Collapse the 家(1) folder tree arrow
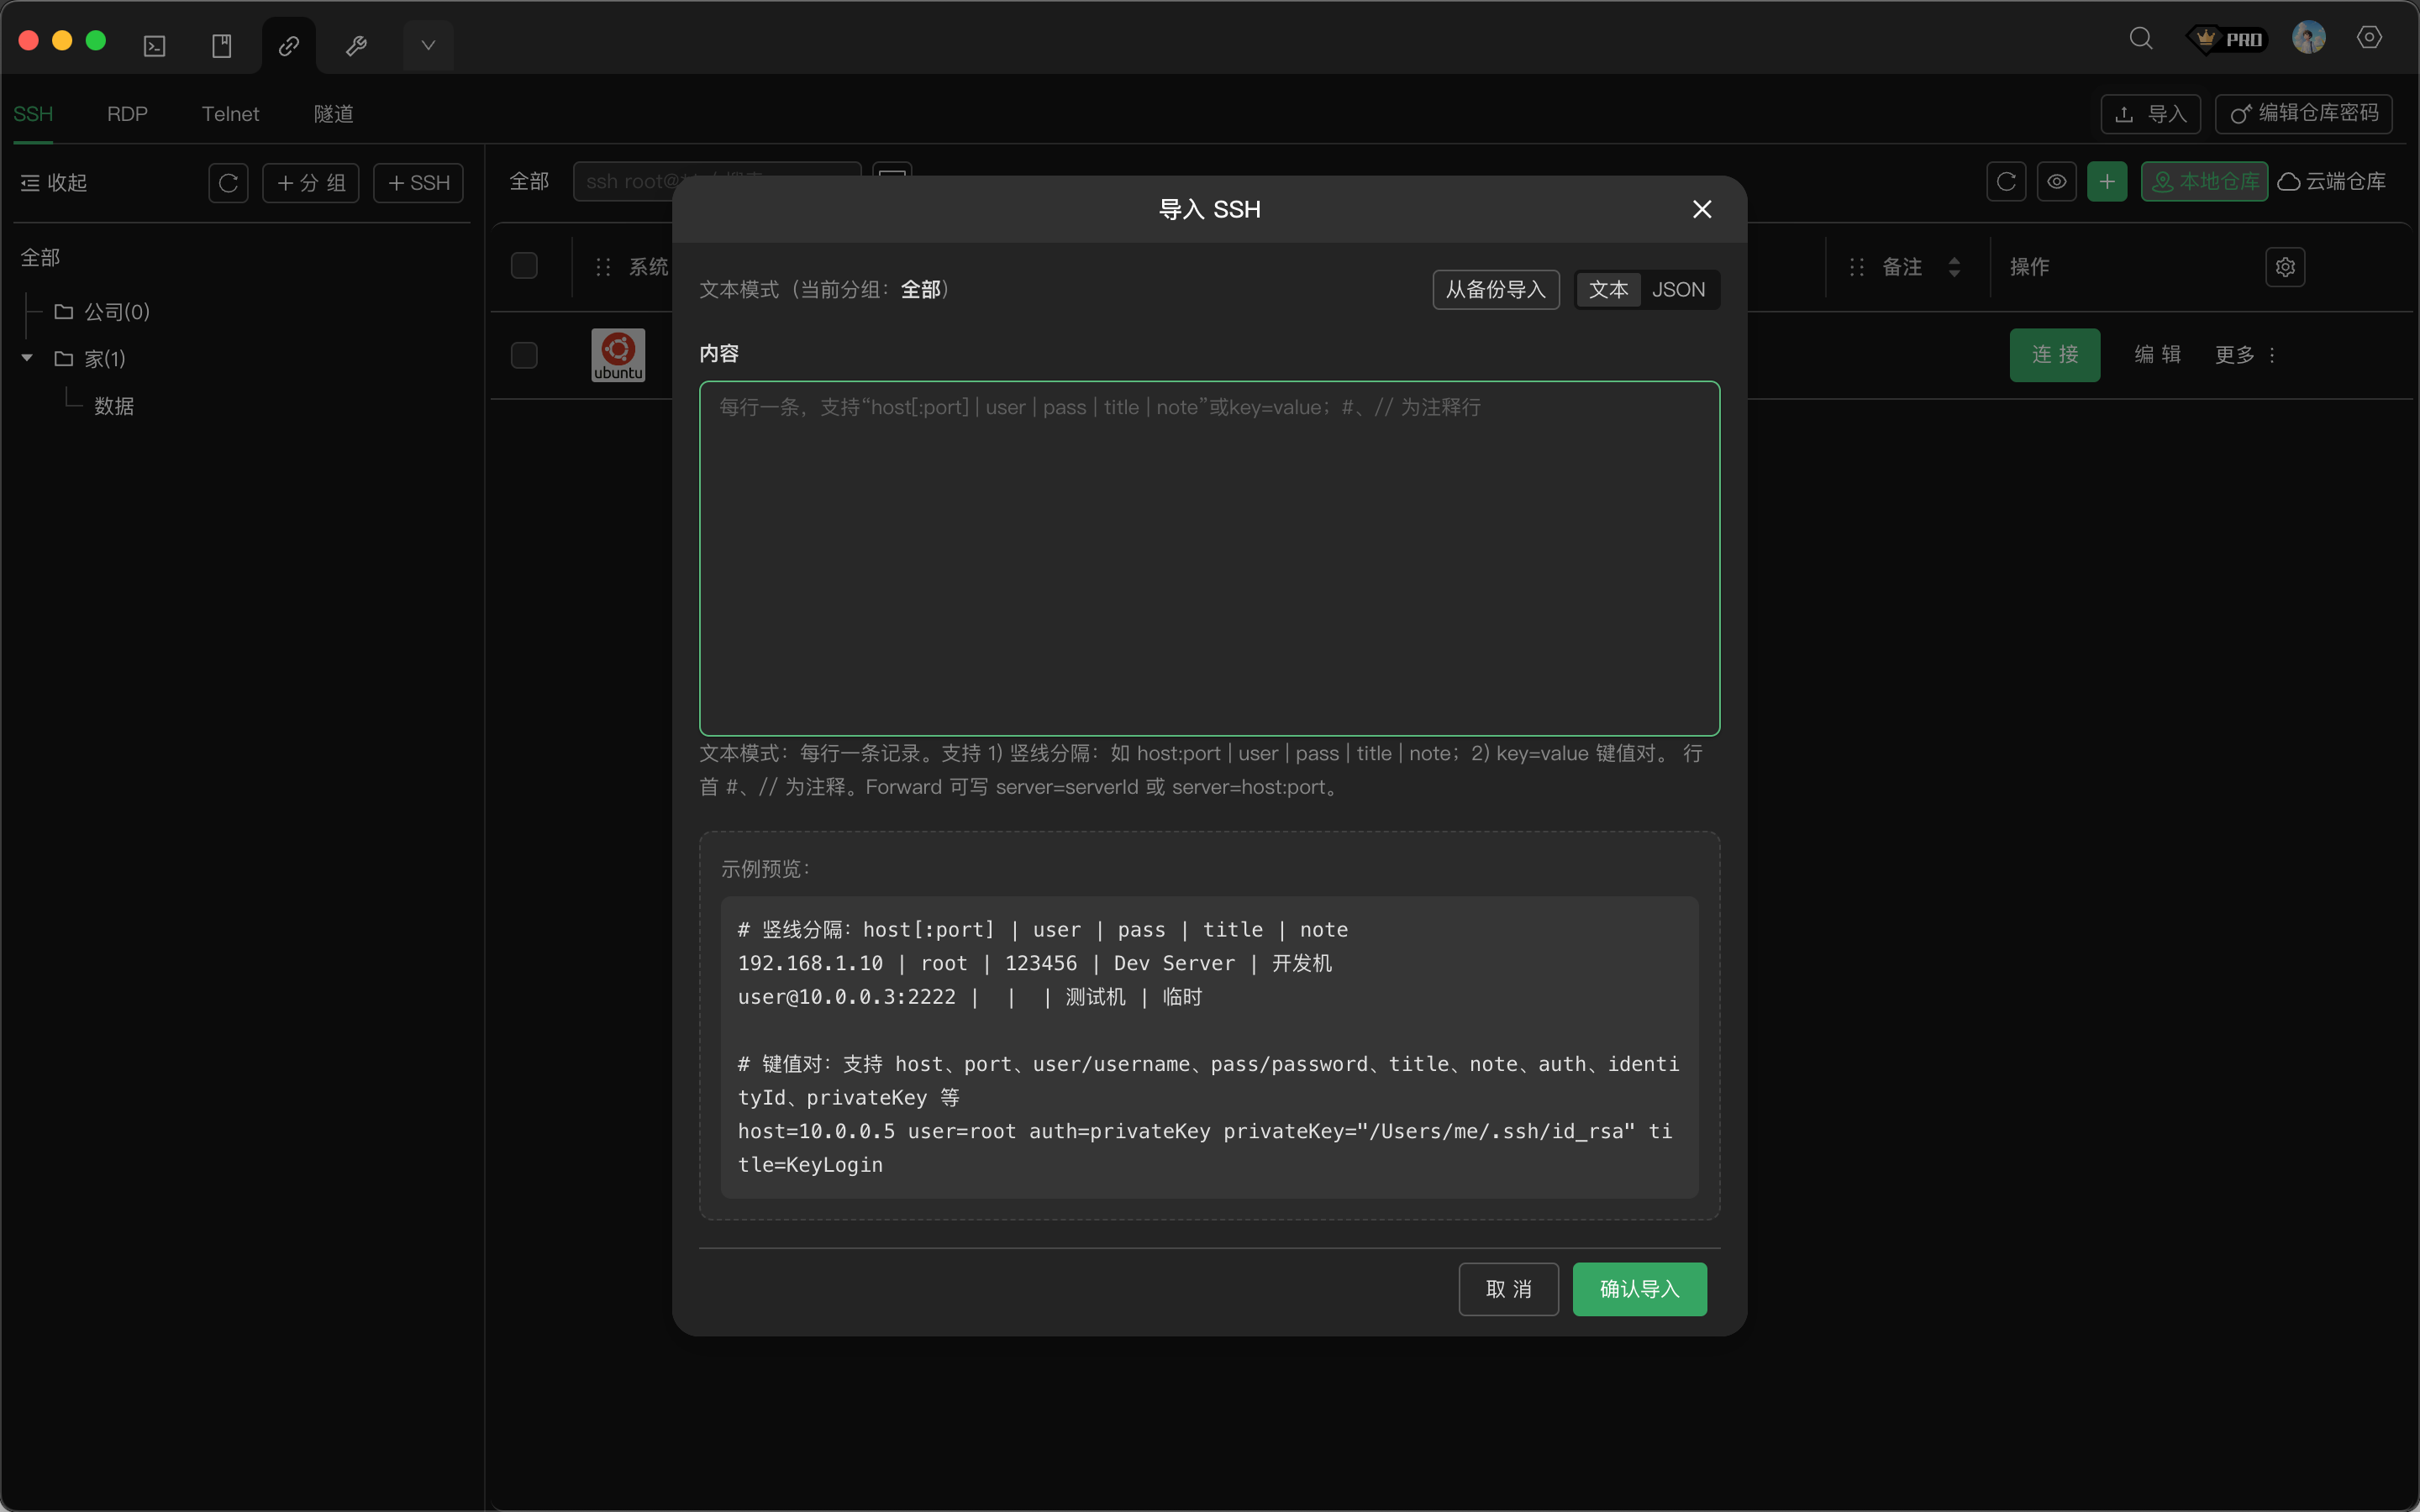This screenshot has width=2420, height=1512. (x=27, y=358)
